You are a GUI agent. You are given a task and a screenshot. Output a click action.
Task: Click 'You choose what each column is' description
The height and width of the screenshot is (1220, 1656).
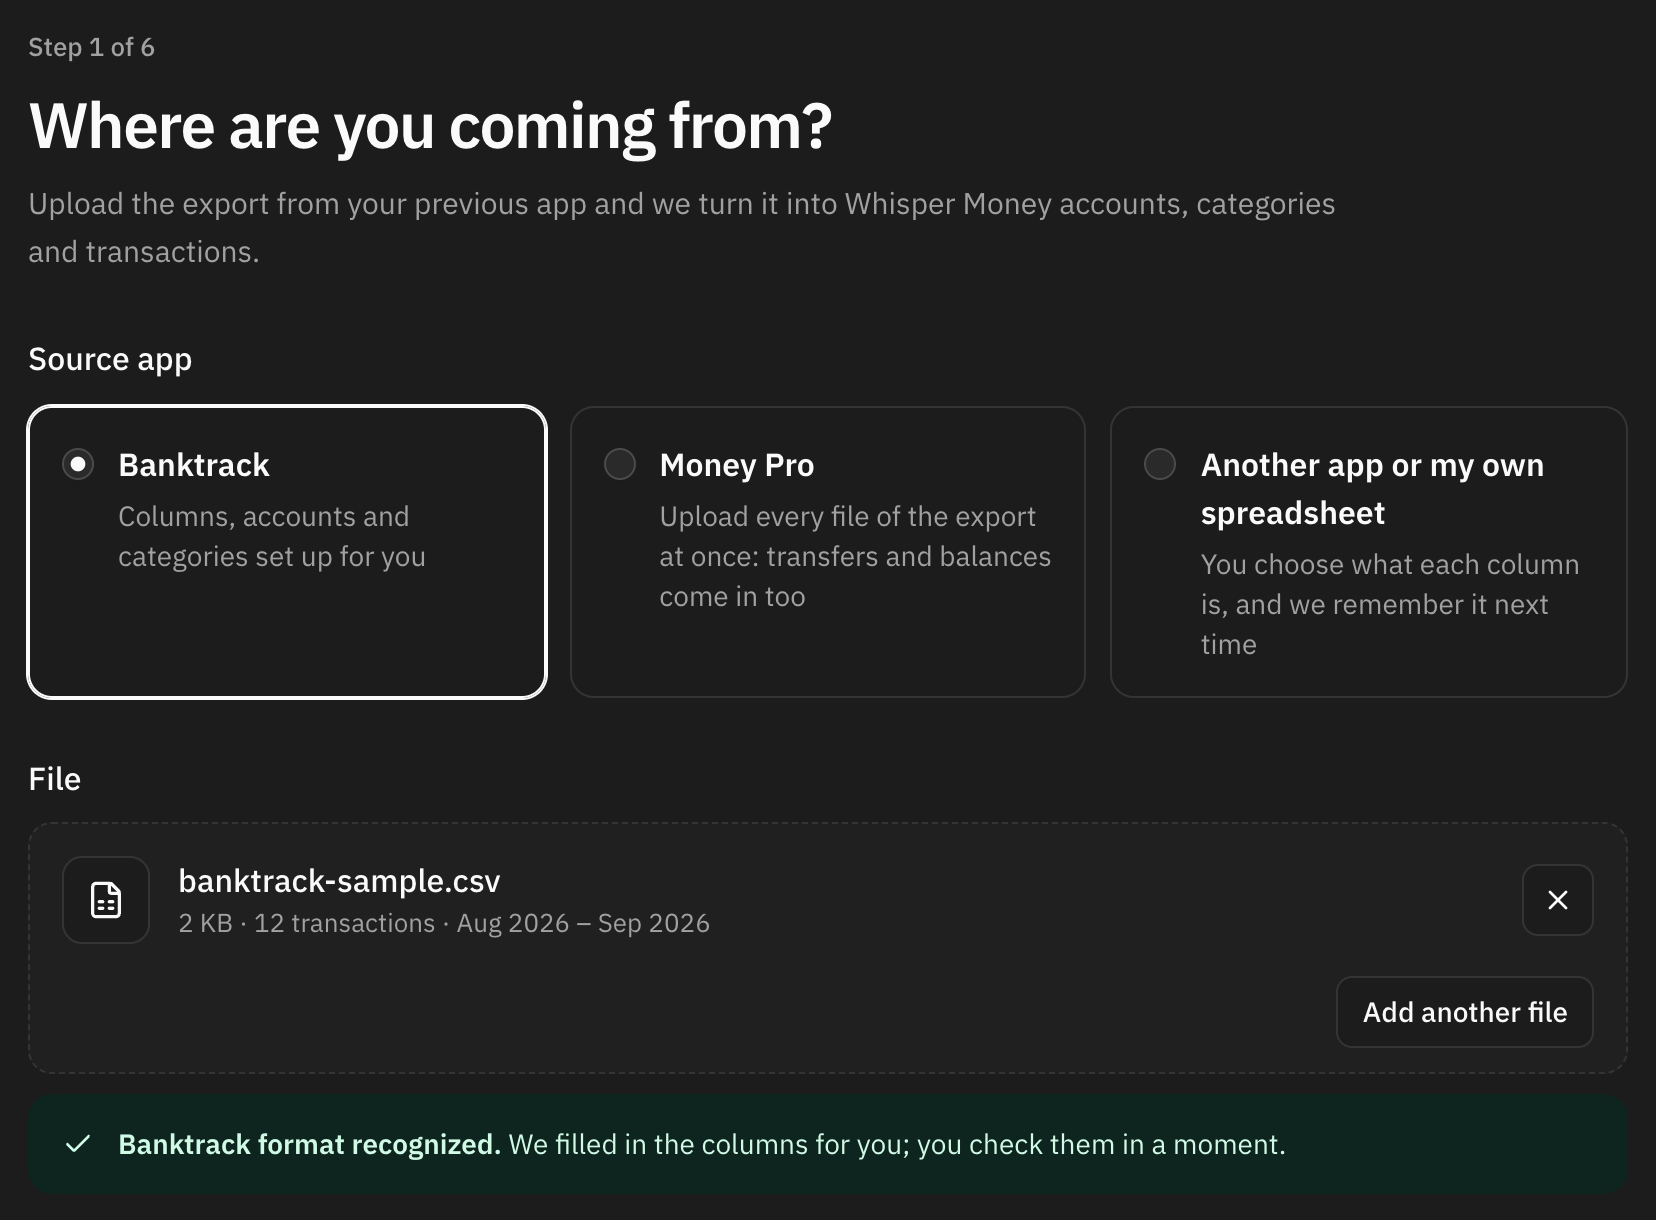click(x=1390, y=605)
